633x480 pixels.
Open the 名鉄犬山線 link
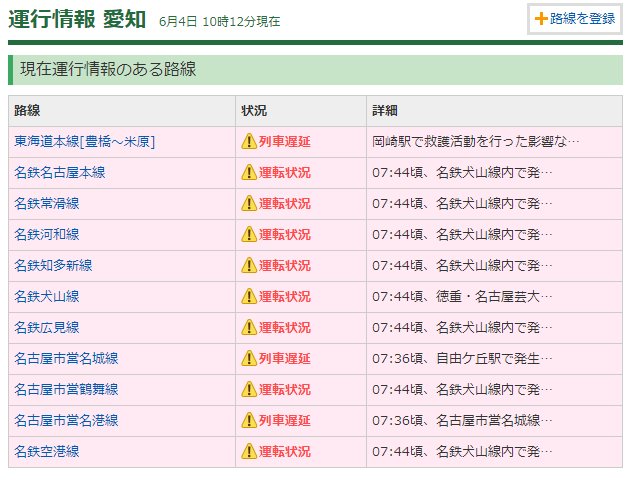[47, 297]
